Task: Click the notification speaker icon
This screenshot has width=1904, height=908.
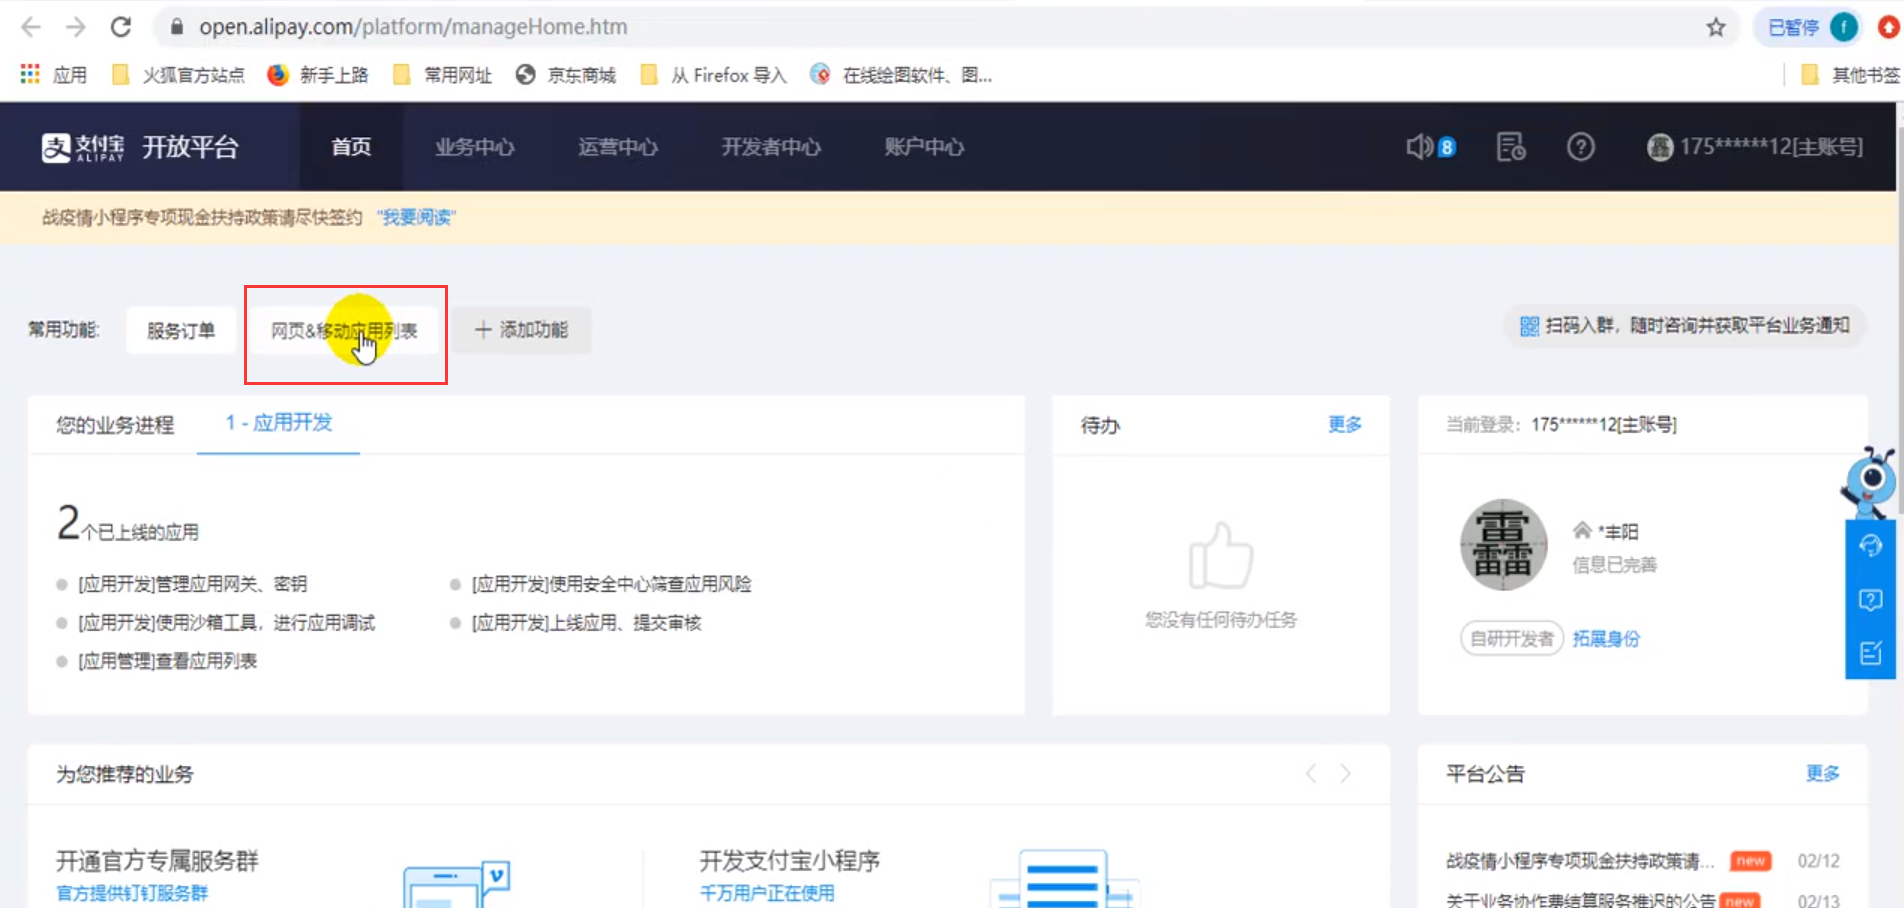Action: click(x=1420, y=147)
